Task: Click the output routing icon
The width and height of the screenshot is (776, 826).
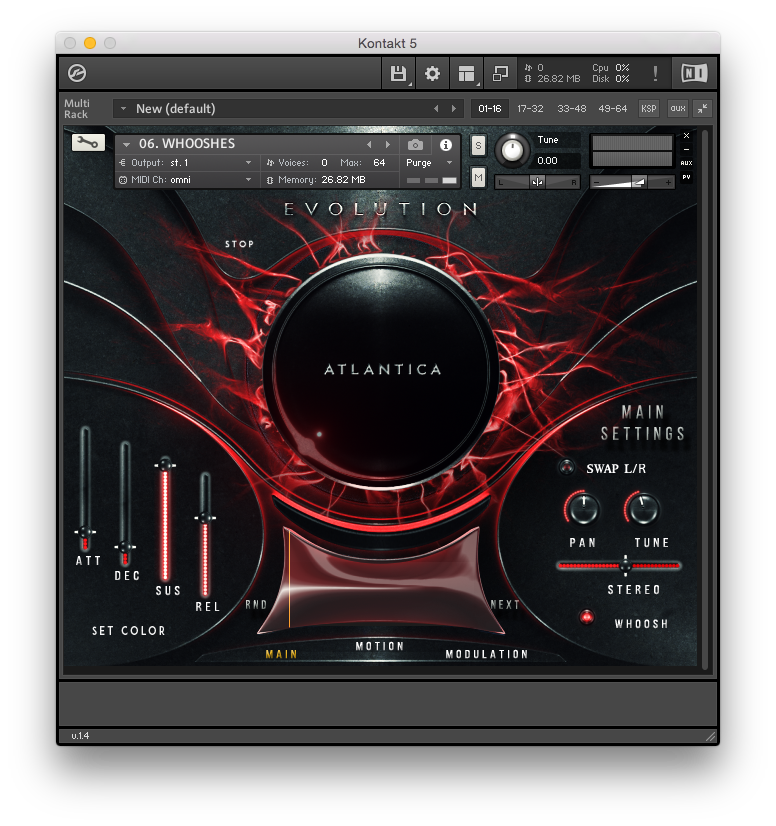Action: 123,163
